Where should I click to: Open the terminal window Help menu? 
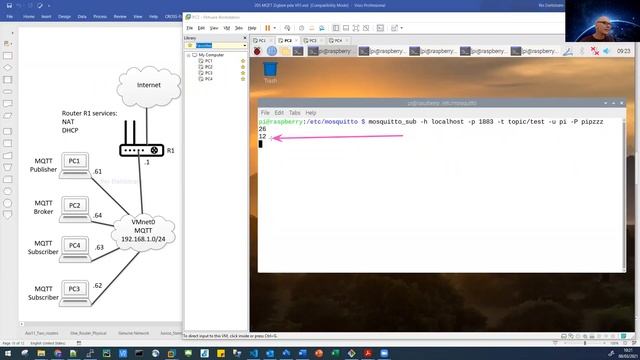(311, 113)
